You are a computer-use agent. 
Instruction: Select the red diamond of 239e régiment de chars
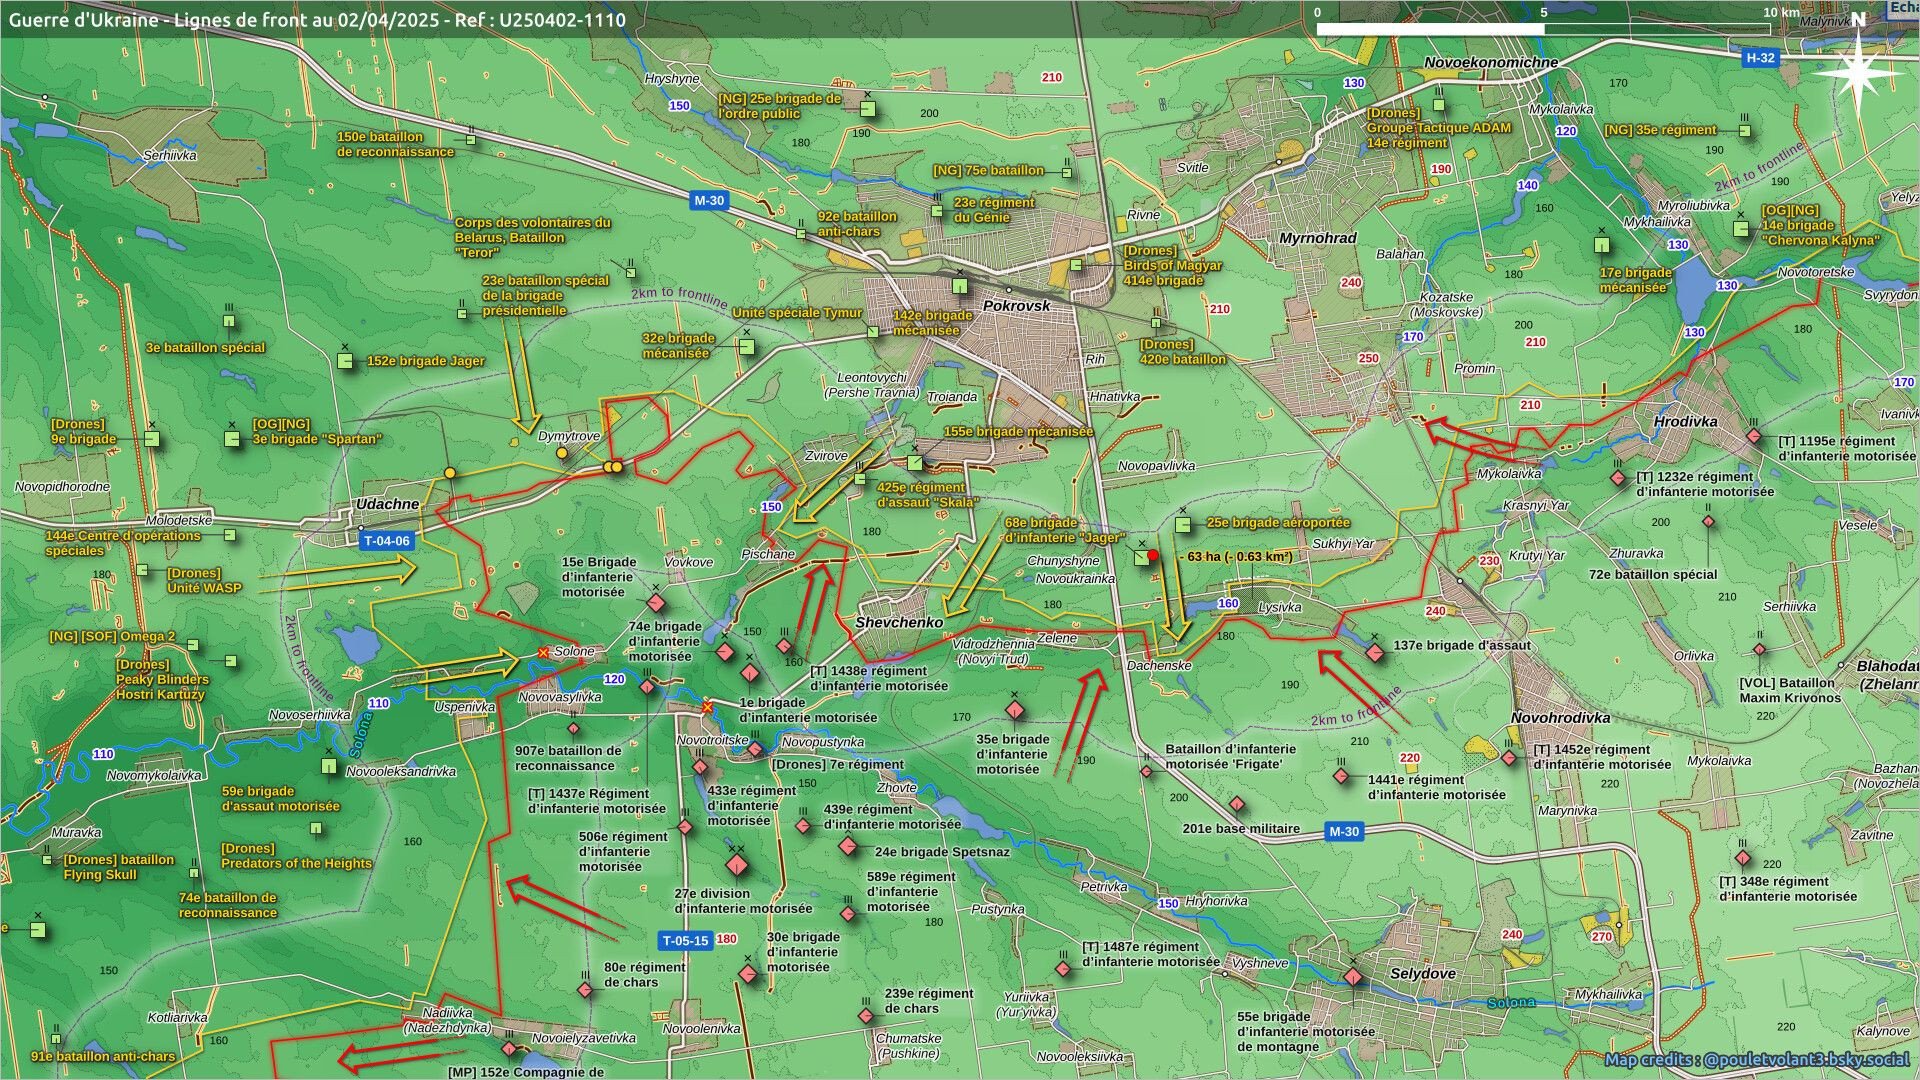coord(866,1016)
